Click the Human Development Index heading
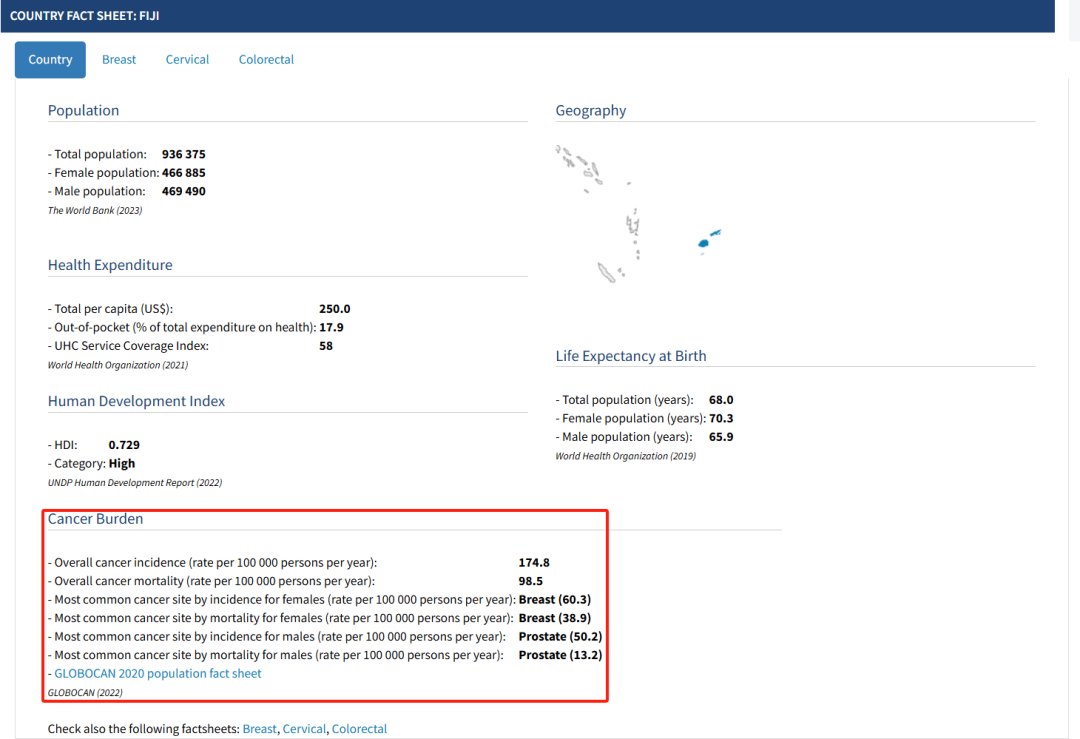The width and height of the screenshot is (1080, 739). coord(136,402)
